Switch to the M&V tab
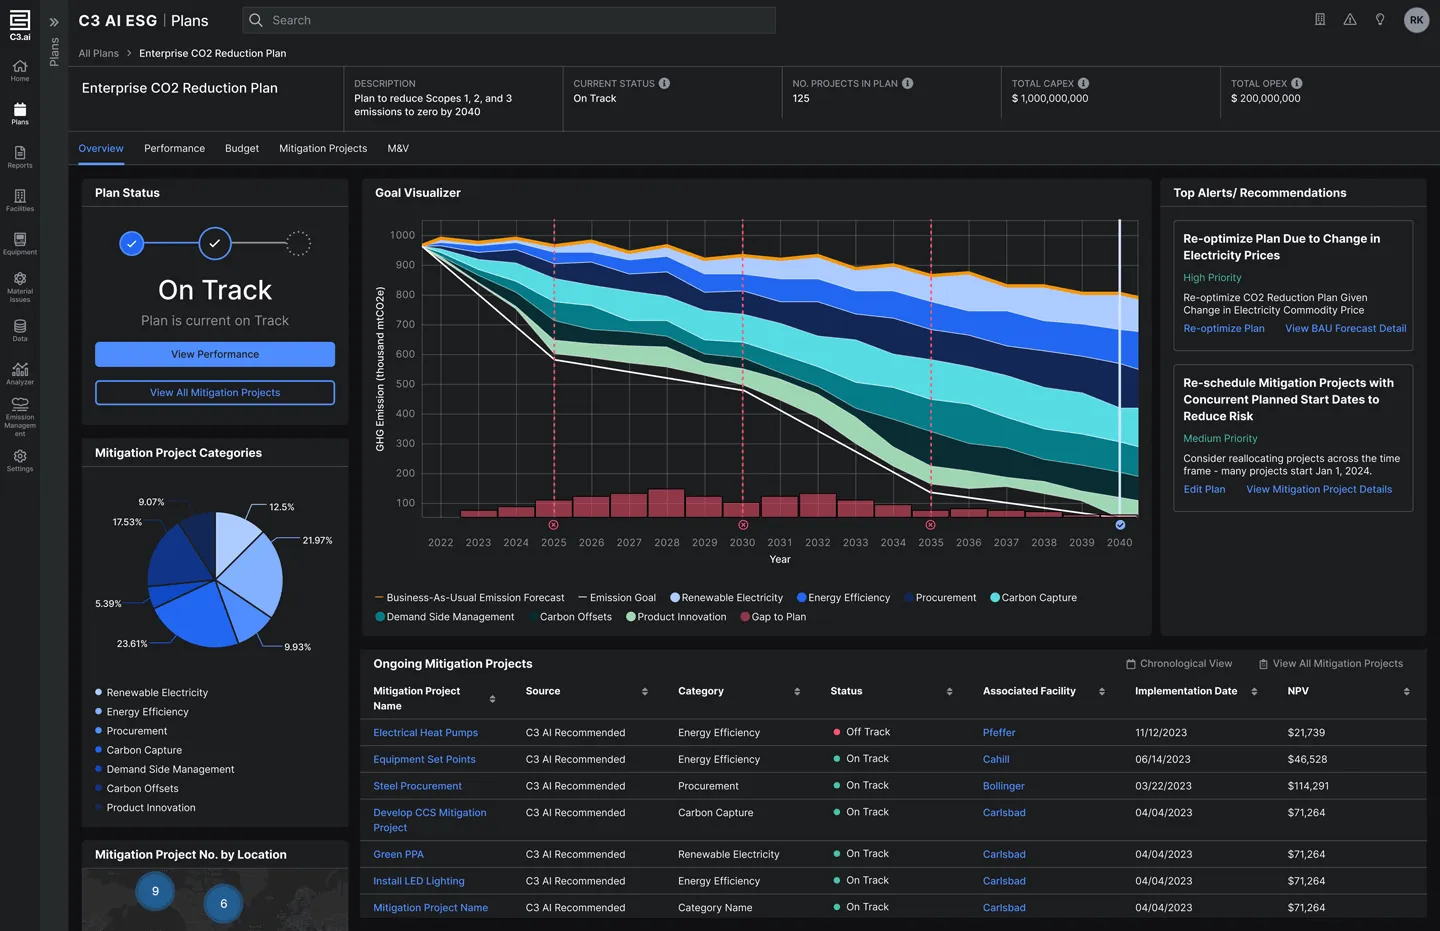Screen dimensions: 1440x931 398,148
